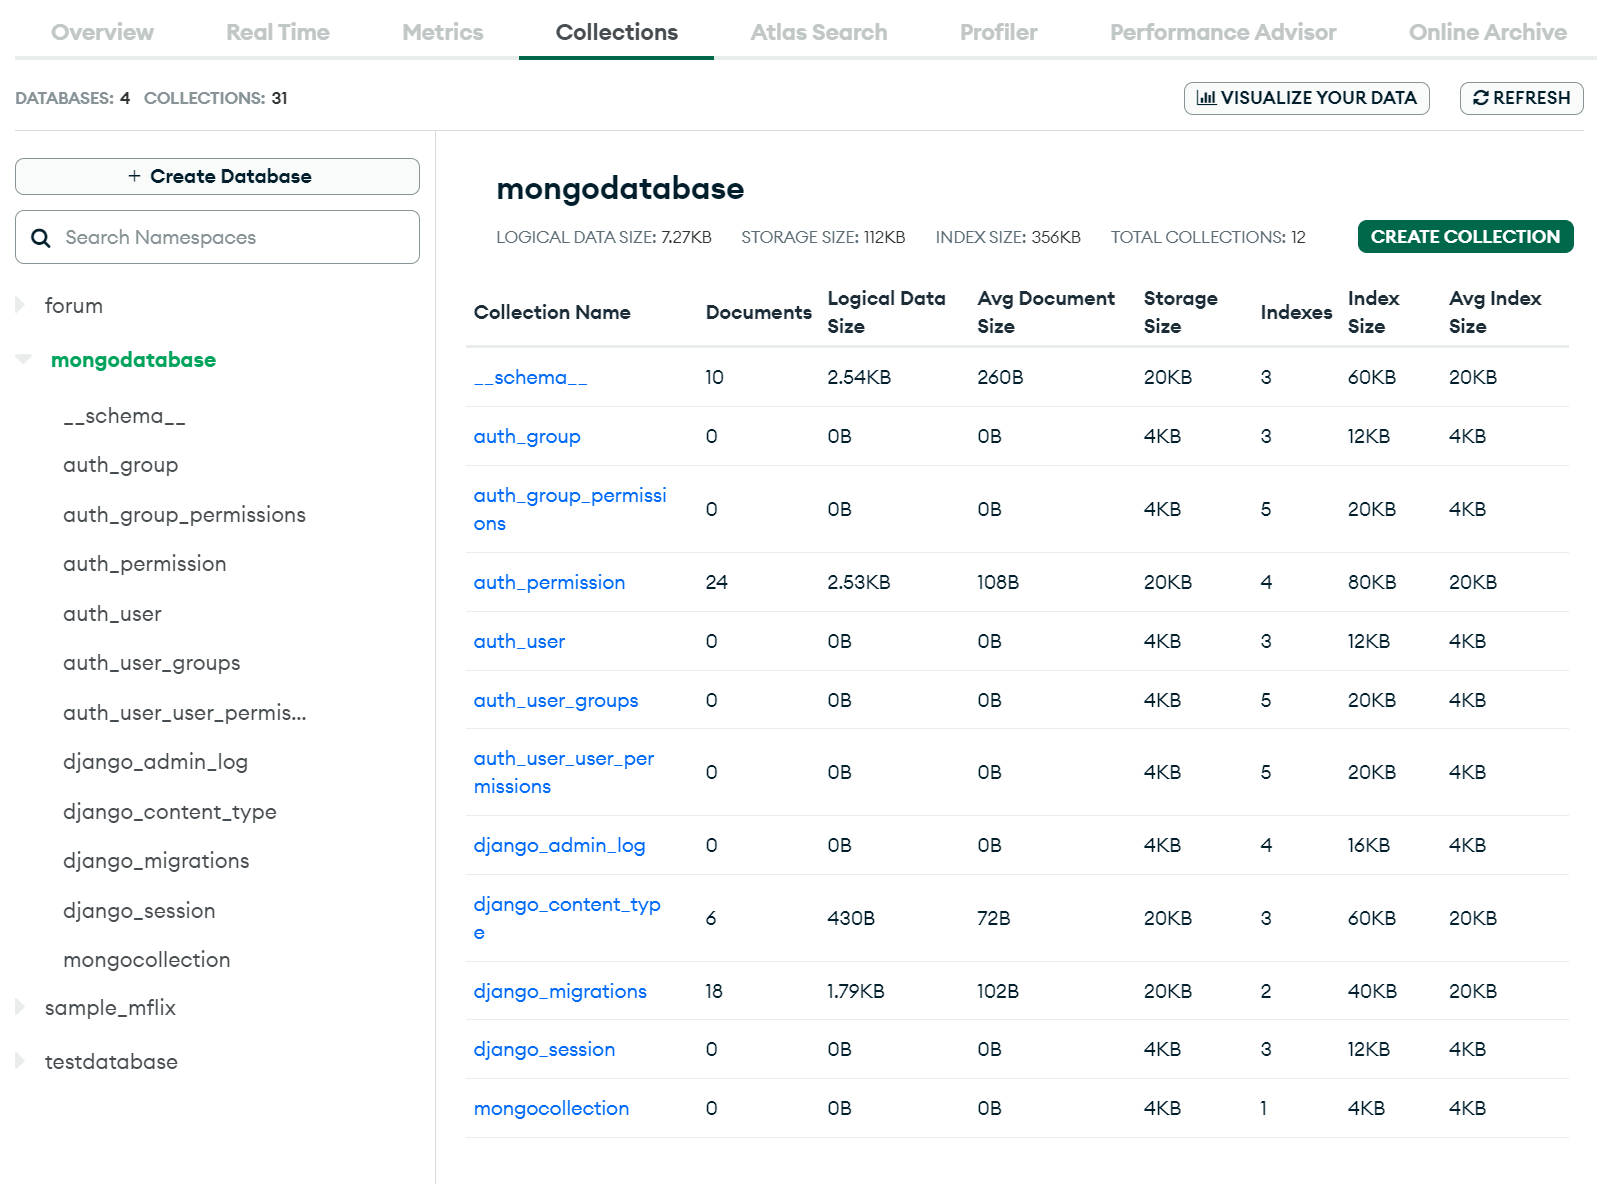Click the Total Collections: 12 stat
1597x1184 pixels.
point(1208,237)
